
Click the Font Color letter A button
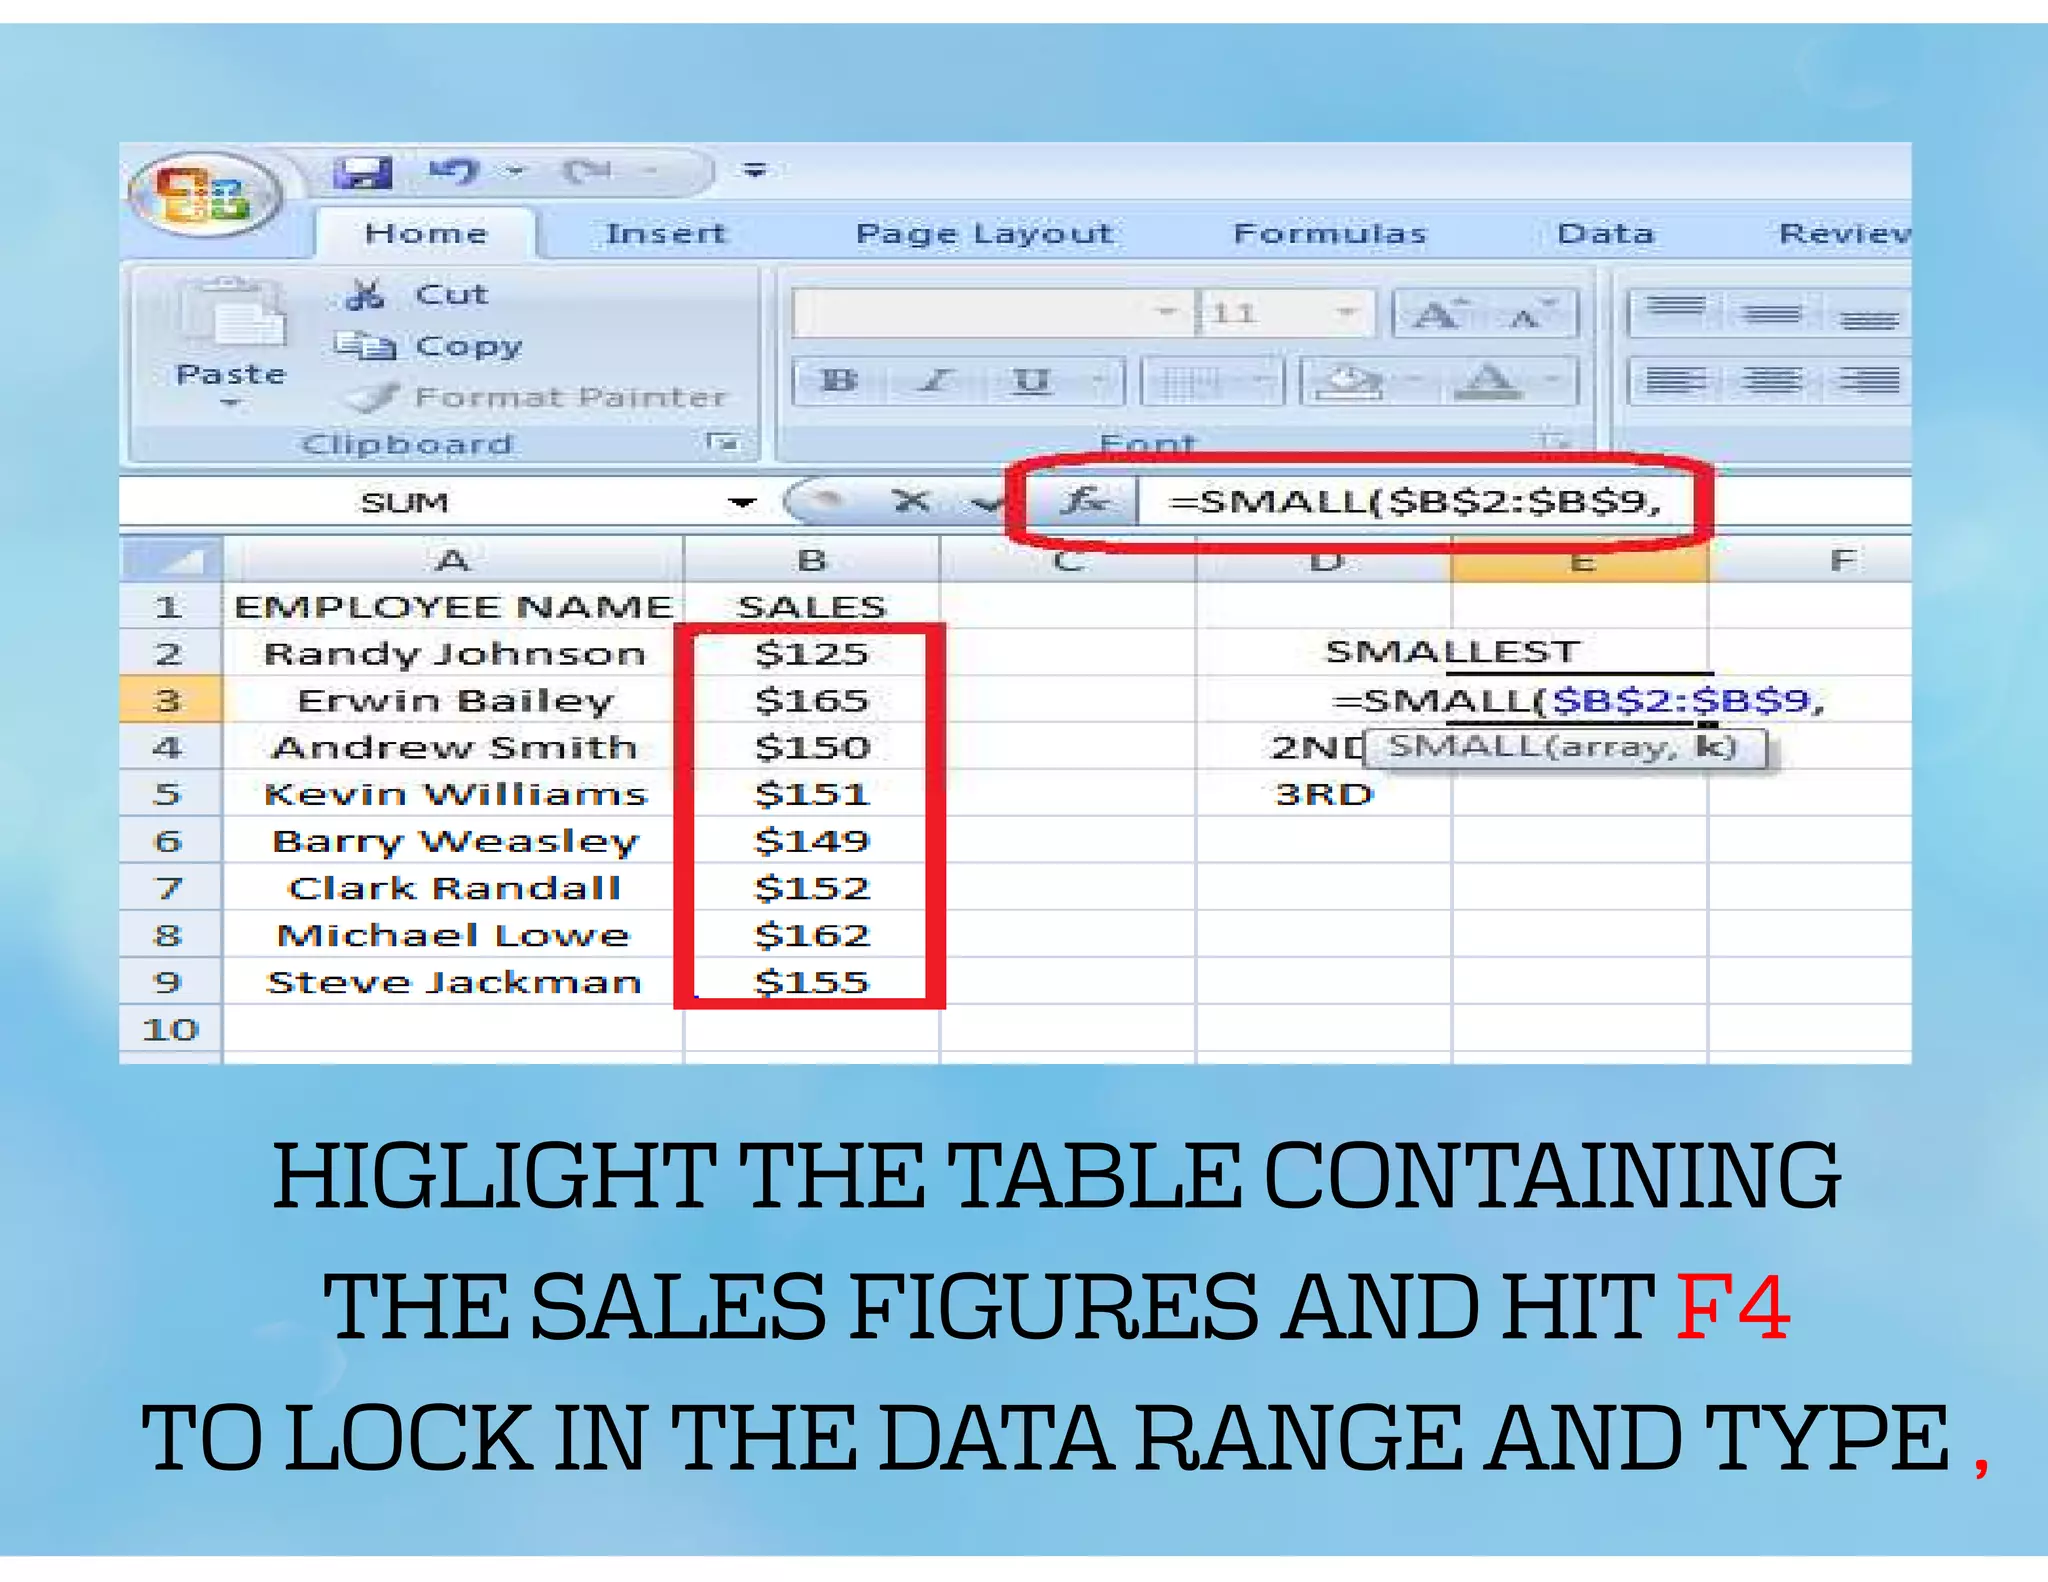1489,381
